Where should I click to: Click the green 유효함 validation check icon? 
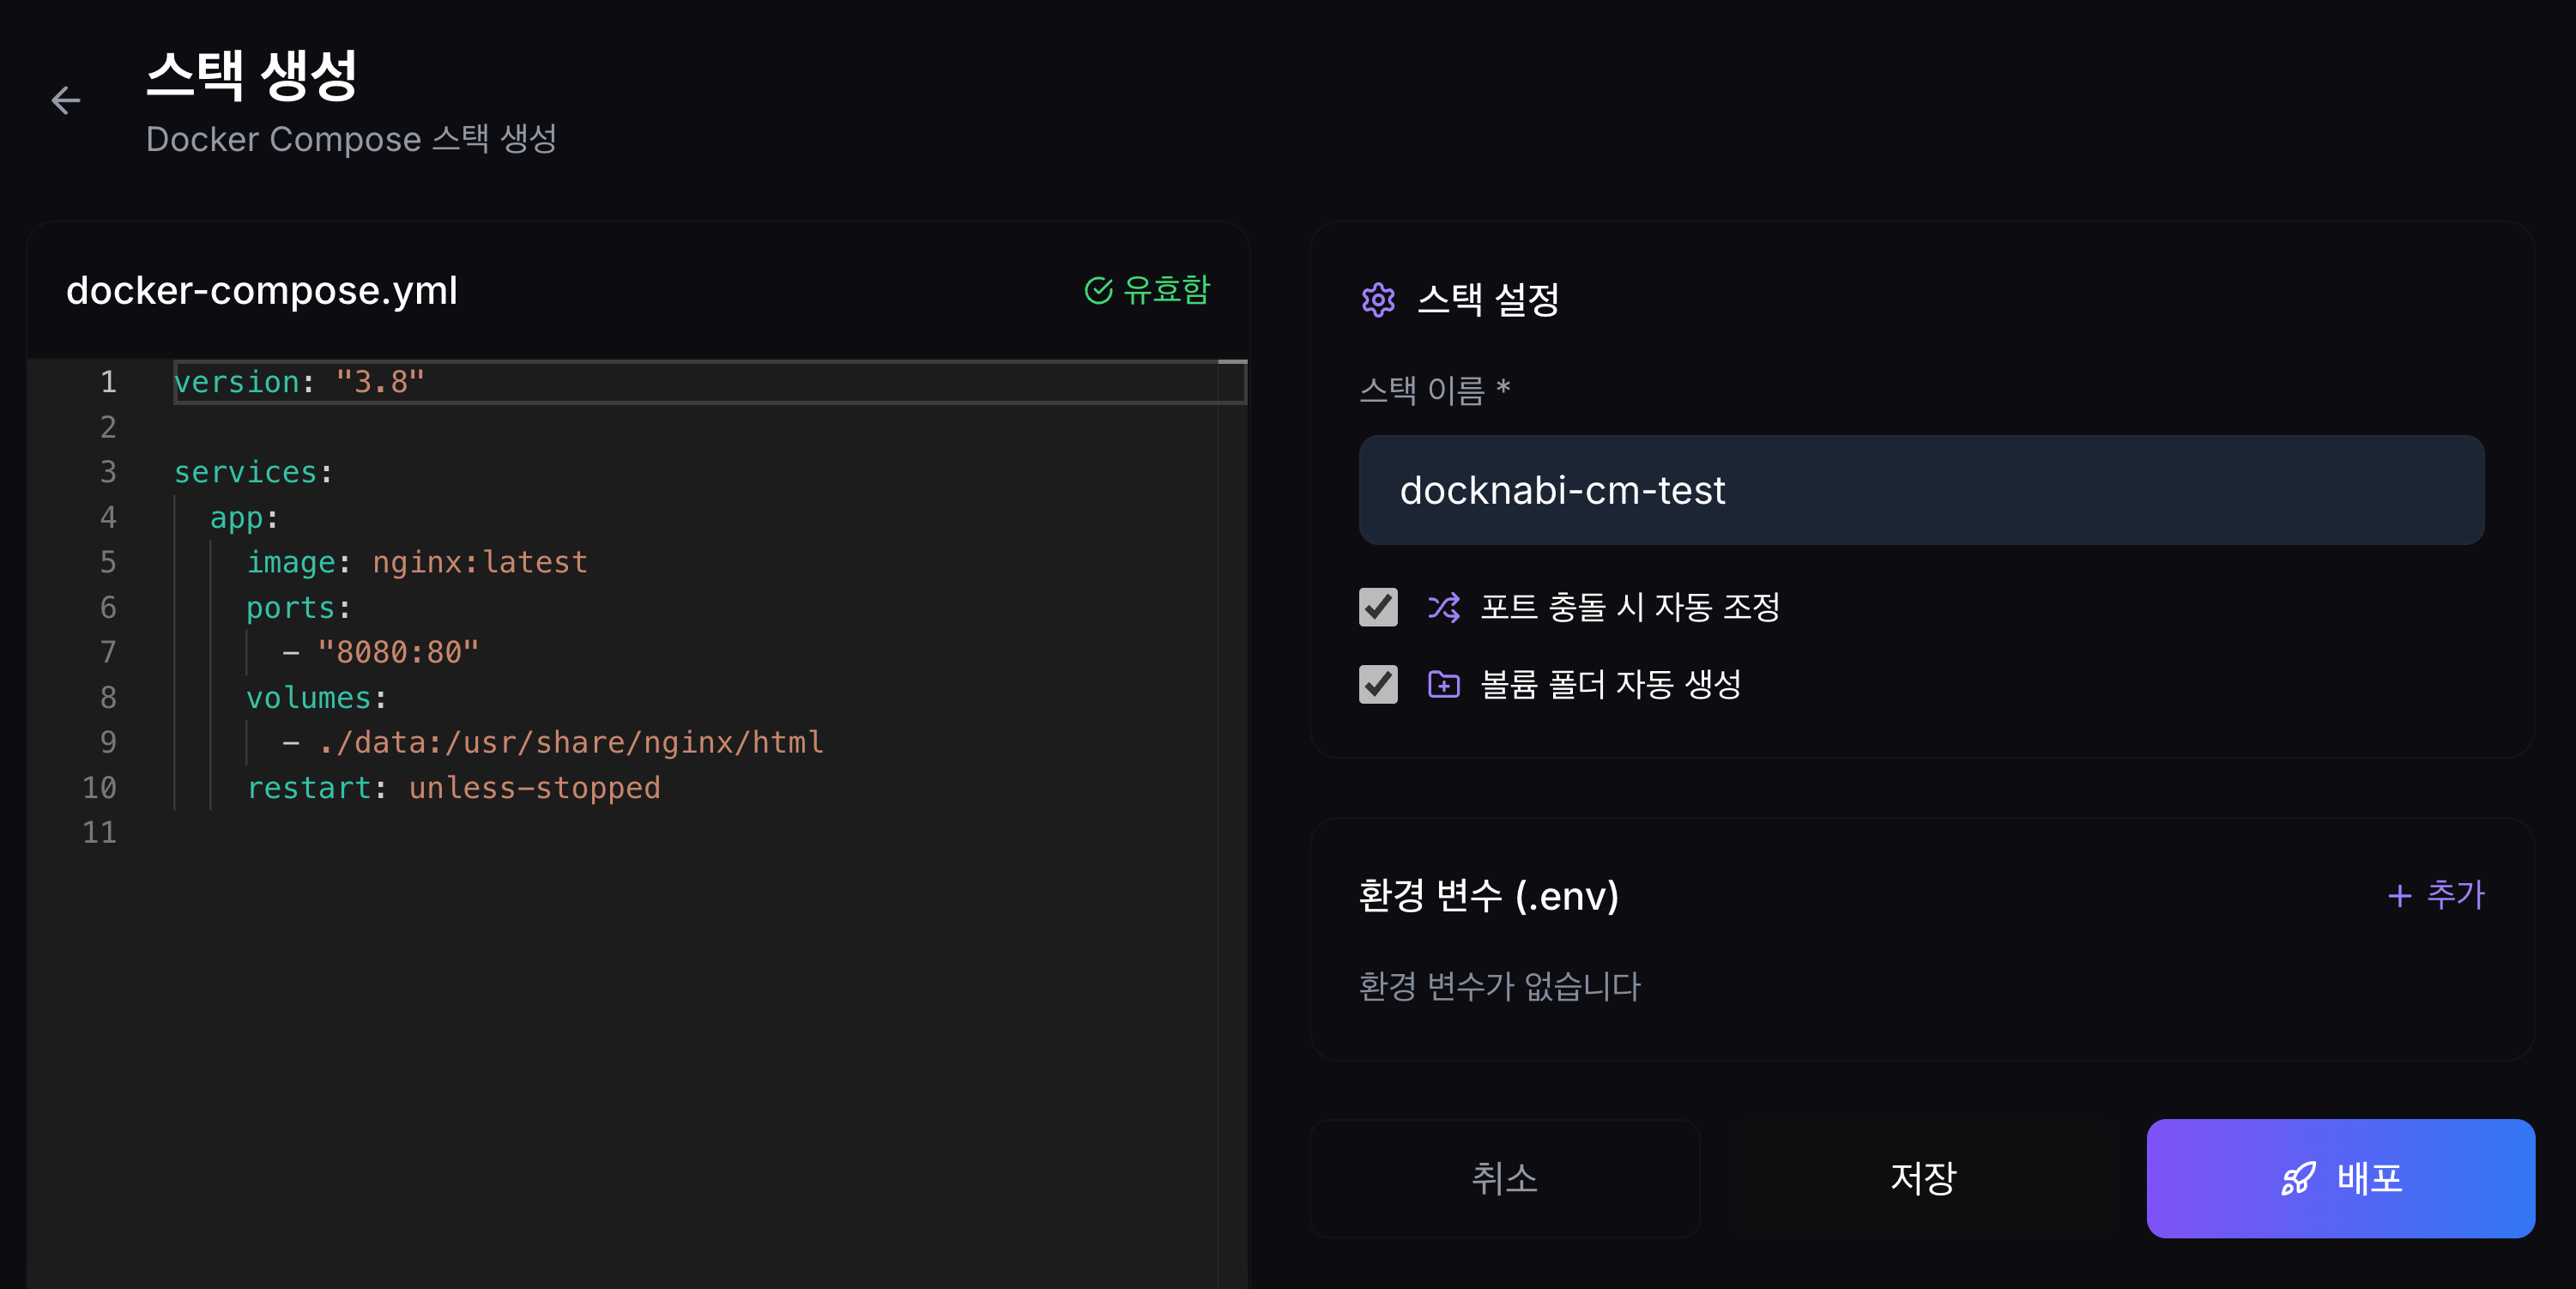pos(1098,291)
